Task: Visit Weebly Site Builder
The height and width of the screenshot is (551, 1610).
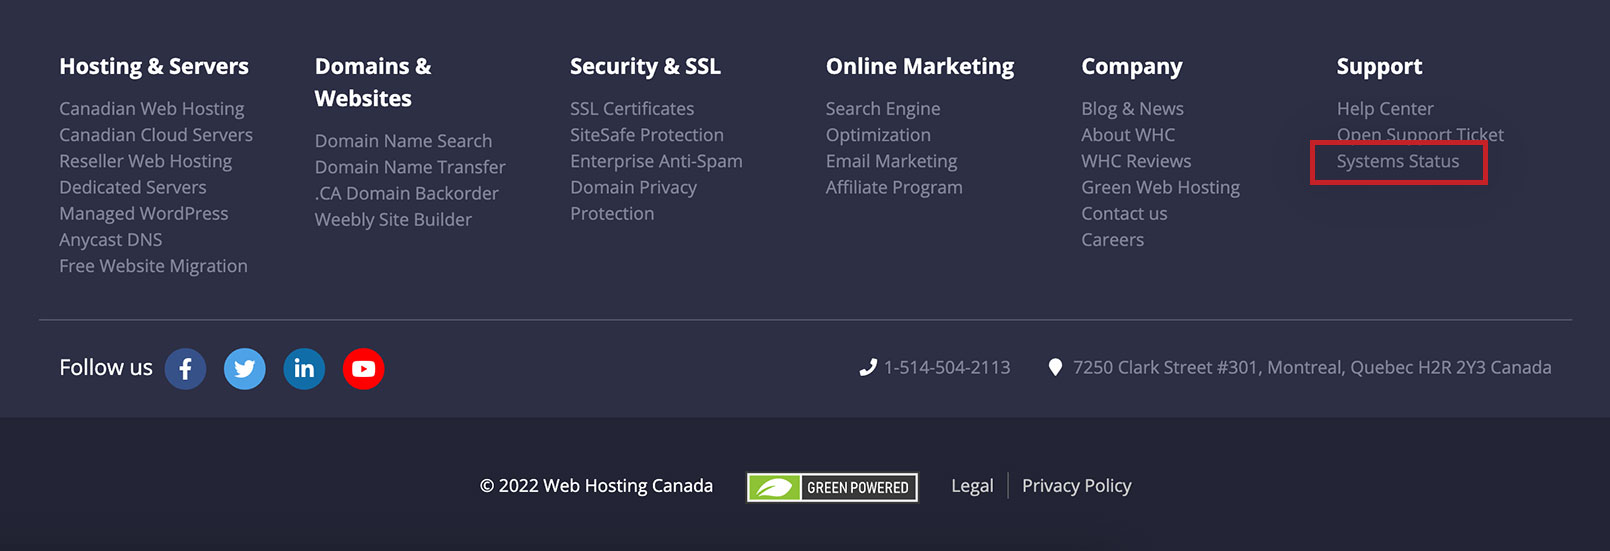Action: (393, 220)
